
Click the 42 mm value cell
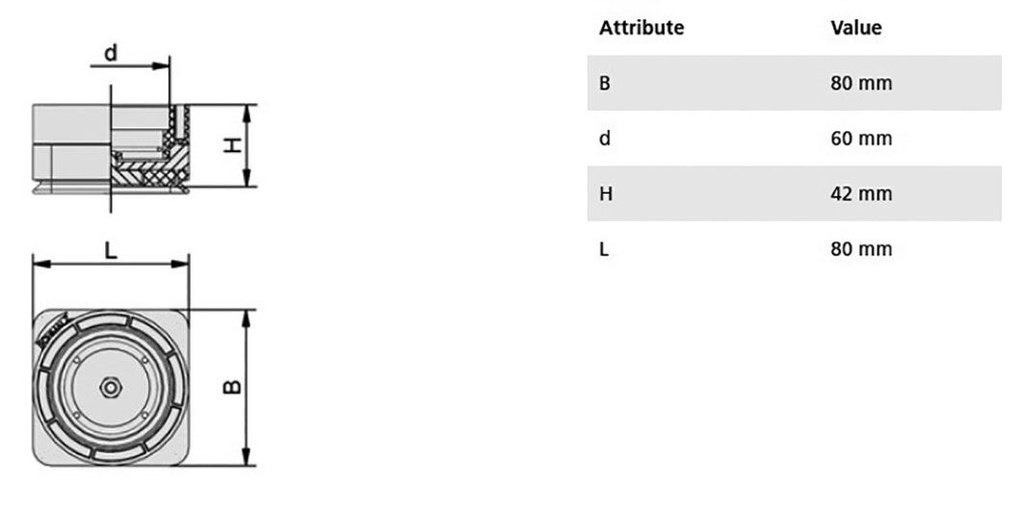[x=860, y=193]
